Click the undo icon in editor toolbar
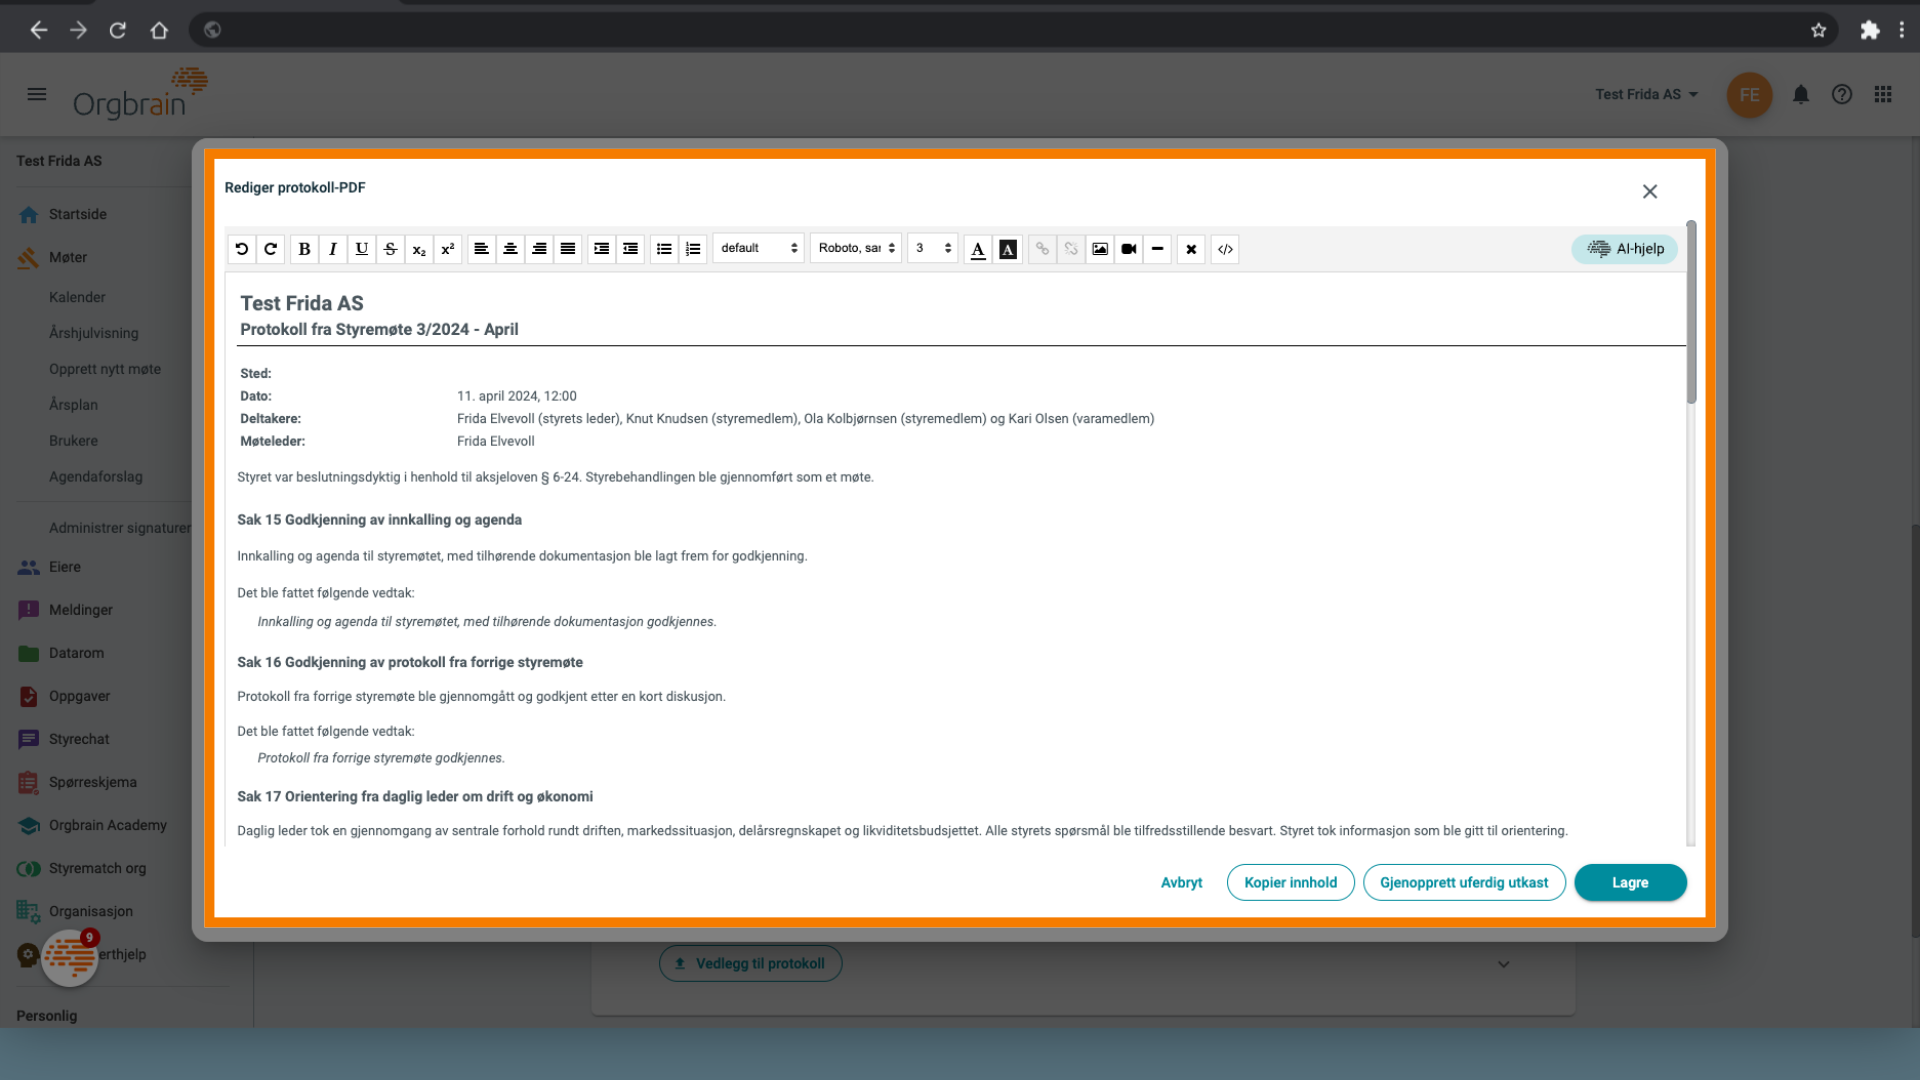 [242, 249]
